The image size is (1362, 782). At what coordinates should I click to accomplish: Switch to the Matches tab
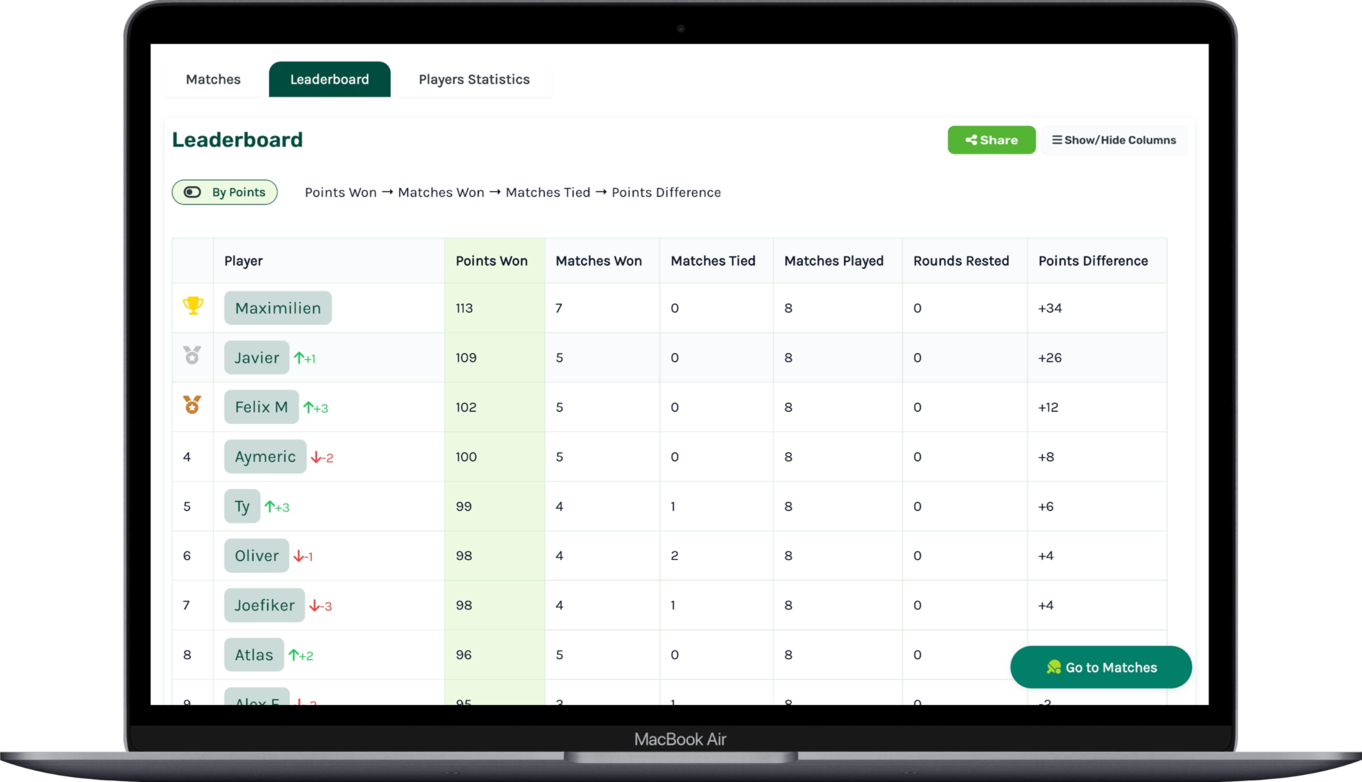click(213, 79)
